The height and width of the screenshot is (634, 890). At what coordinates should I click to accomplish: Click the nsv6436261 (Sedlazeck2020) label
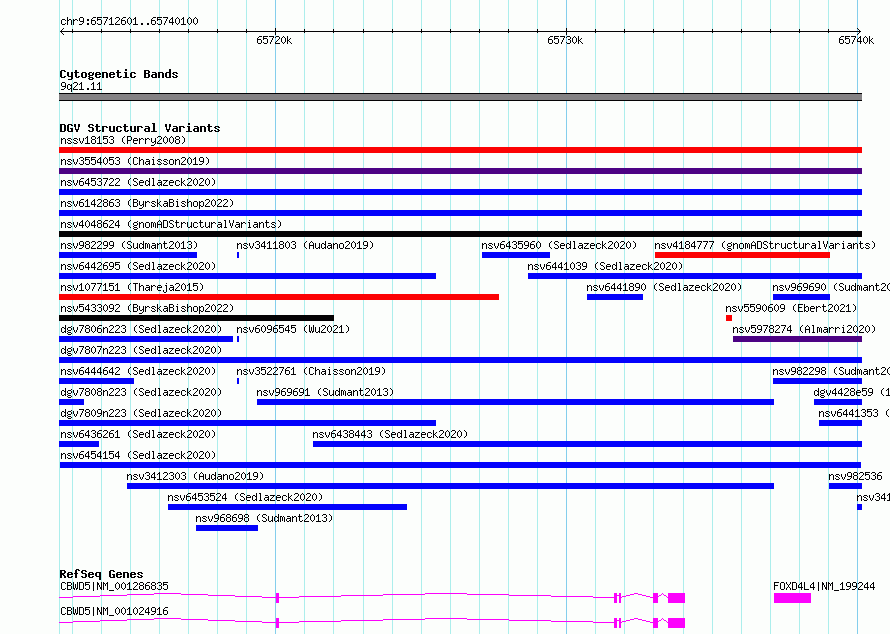click(138, 434)
